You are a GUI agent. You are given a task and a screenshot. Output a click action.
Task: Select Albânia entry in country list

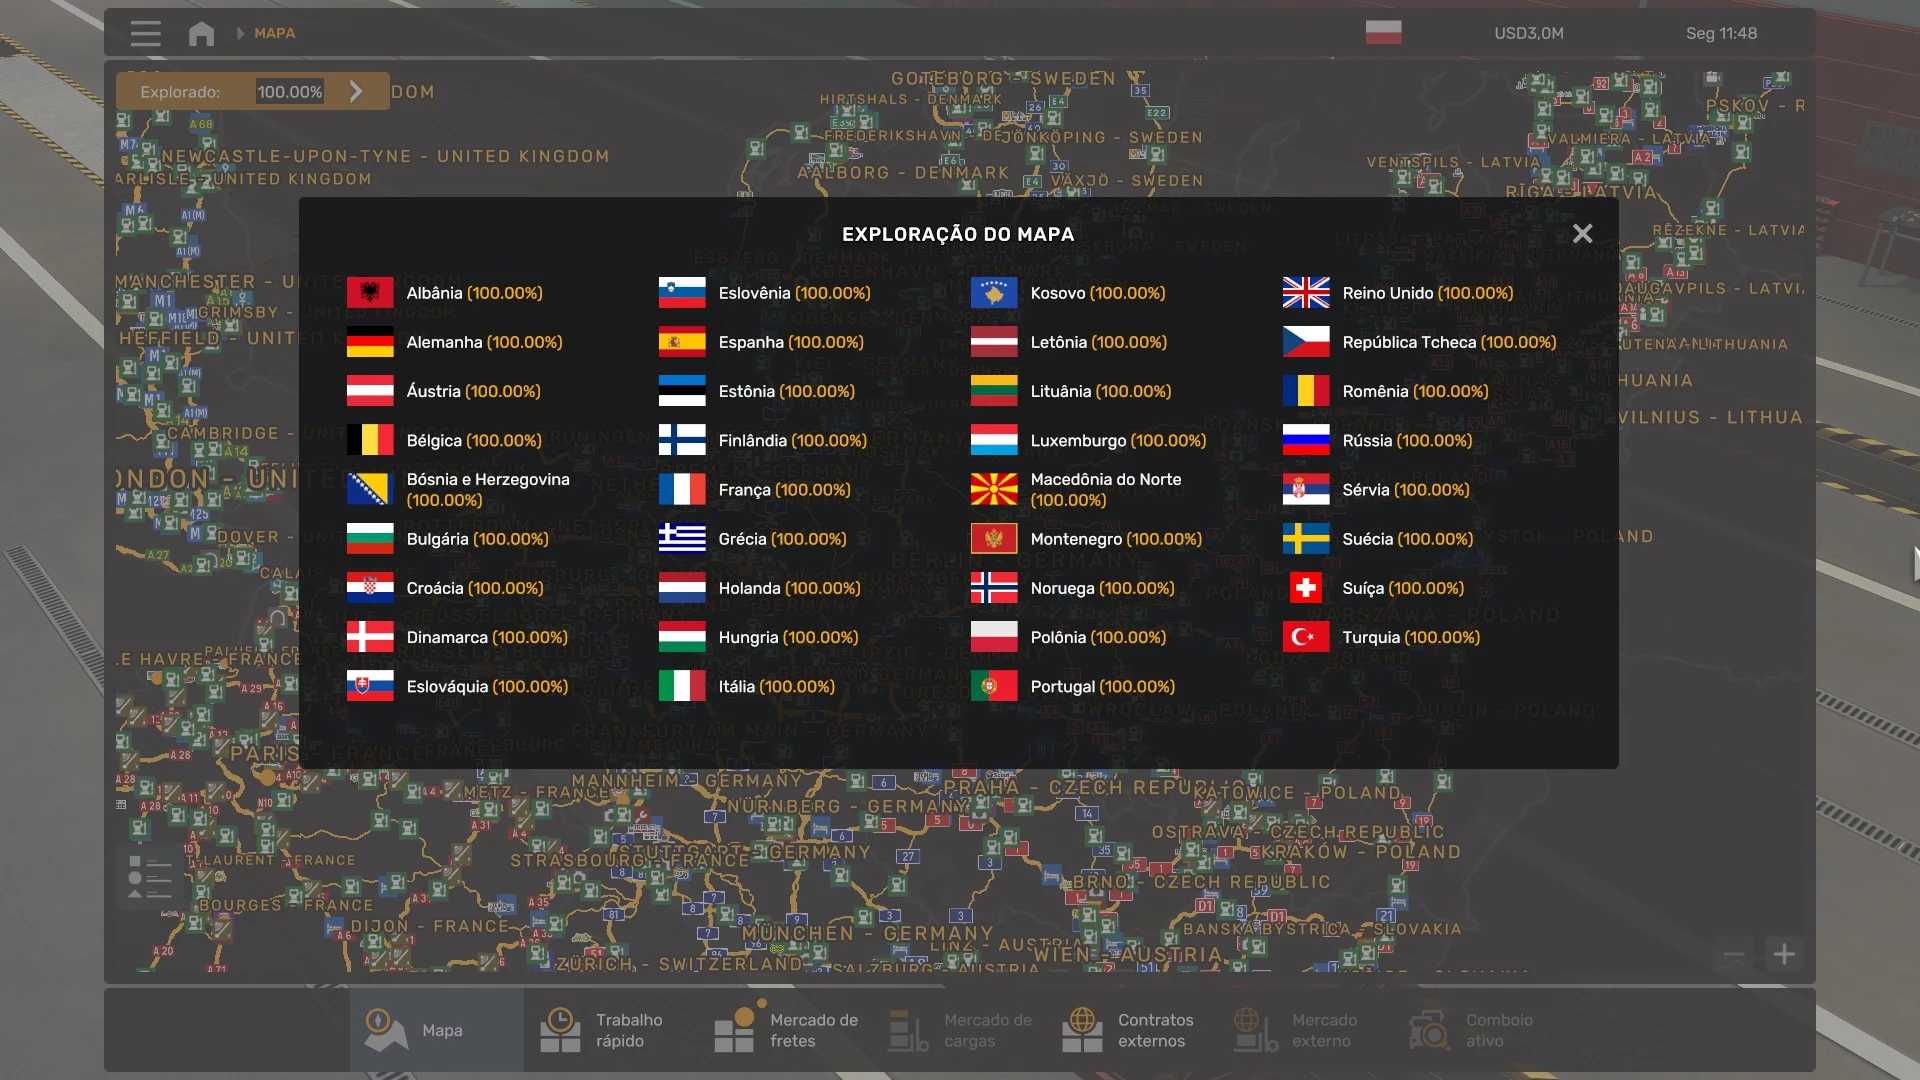[x=473, y=293]
